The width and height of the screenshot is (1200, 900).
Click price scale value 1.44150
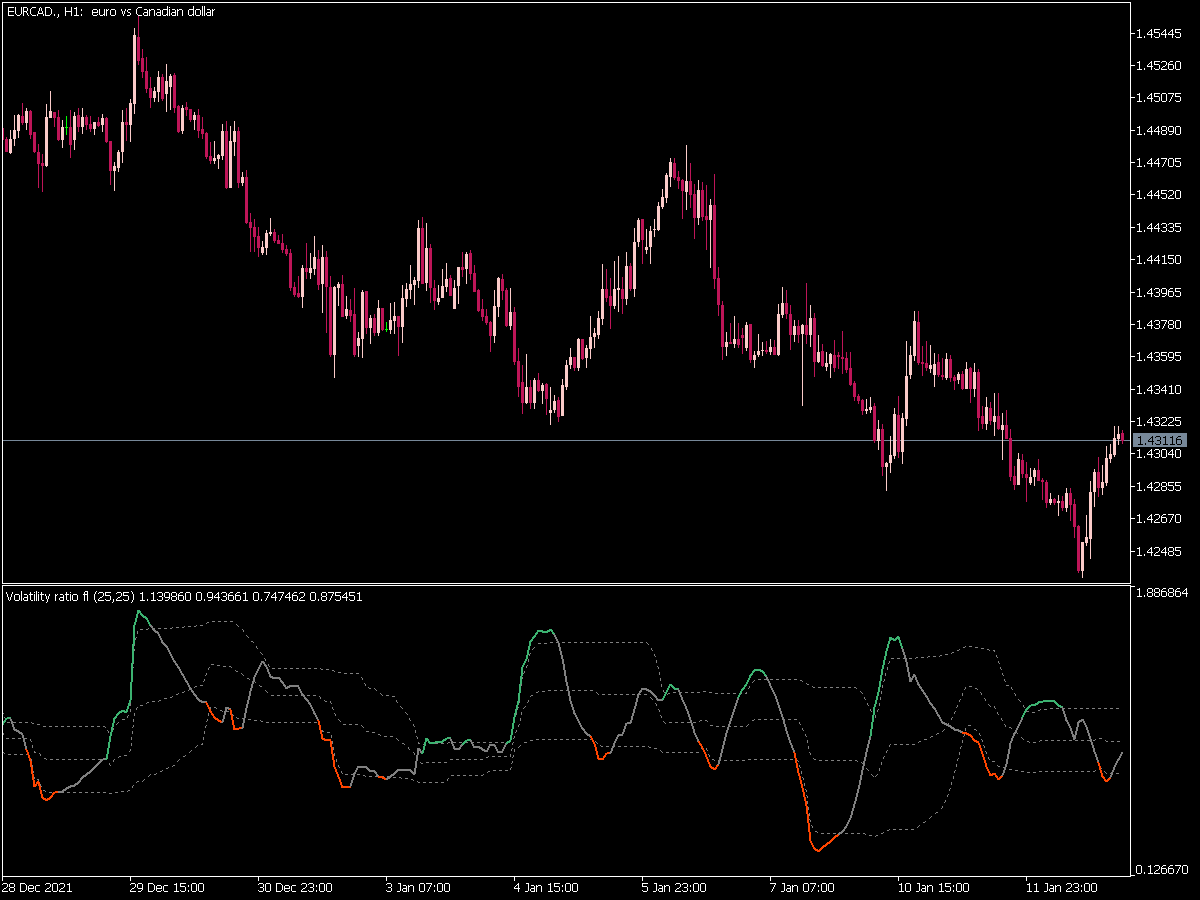pyautogui.click(x=1161, y=260)
